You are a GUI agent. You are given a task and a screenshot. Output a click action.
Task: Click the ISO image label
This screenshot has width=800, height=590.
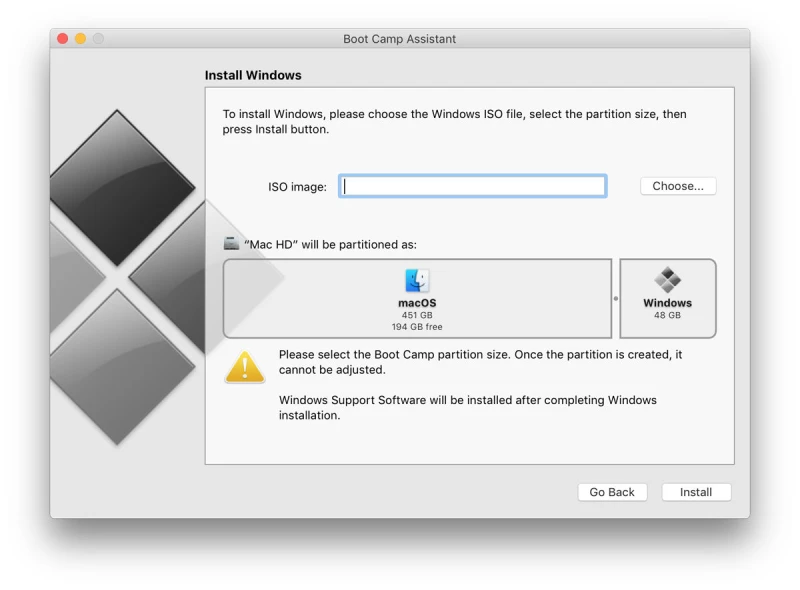(297, 187)
